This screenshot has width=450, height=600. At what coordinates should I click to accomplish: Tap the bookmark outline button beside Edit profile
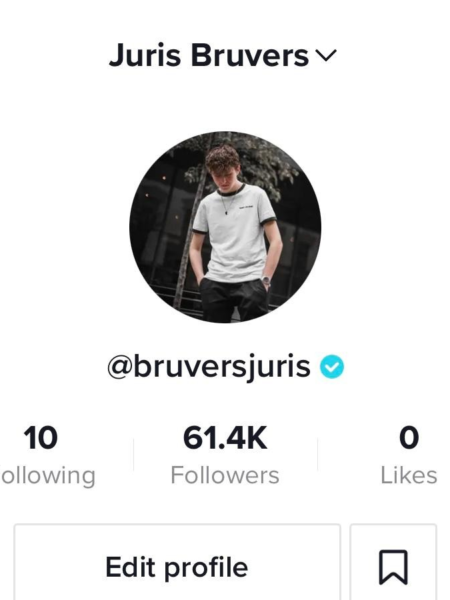coord(393,562)
